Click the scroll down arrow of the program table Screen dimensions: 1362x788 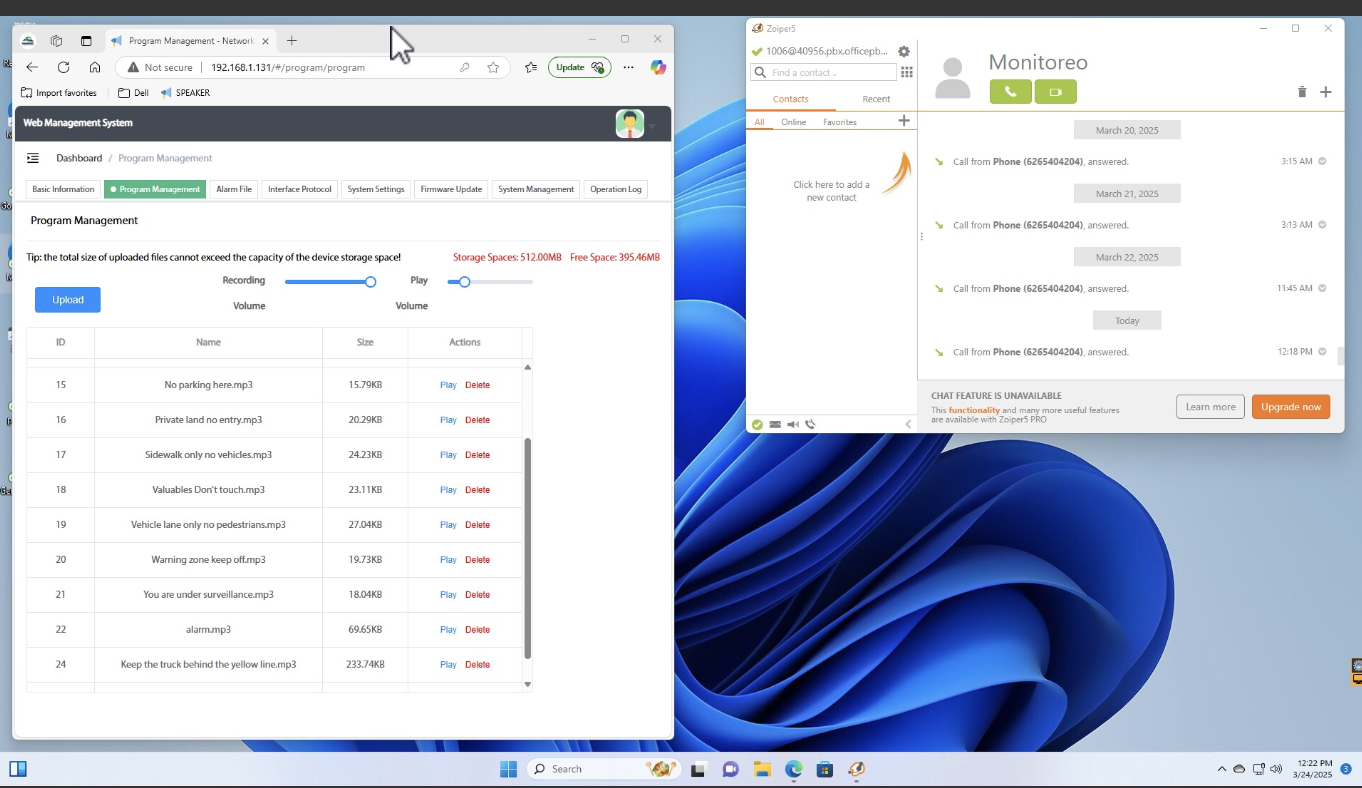pyautogui.click(x=528, y=684)
